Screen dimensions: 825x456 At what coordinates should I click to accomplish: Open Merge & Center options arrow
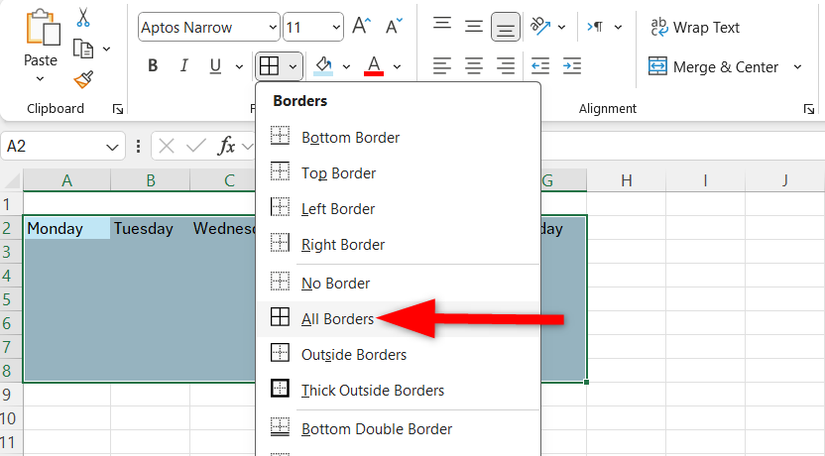[798, 67]
